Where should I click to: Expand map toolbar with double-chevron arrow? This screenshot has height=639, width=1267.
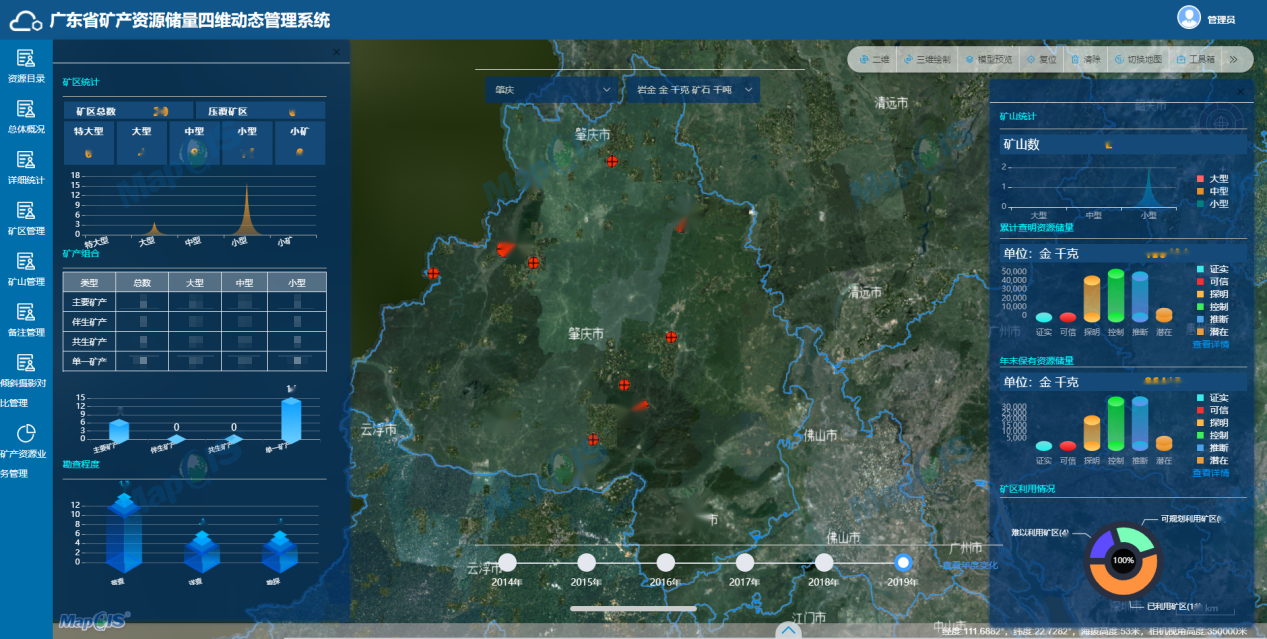pos(1234,60)
